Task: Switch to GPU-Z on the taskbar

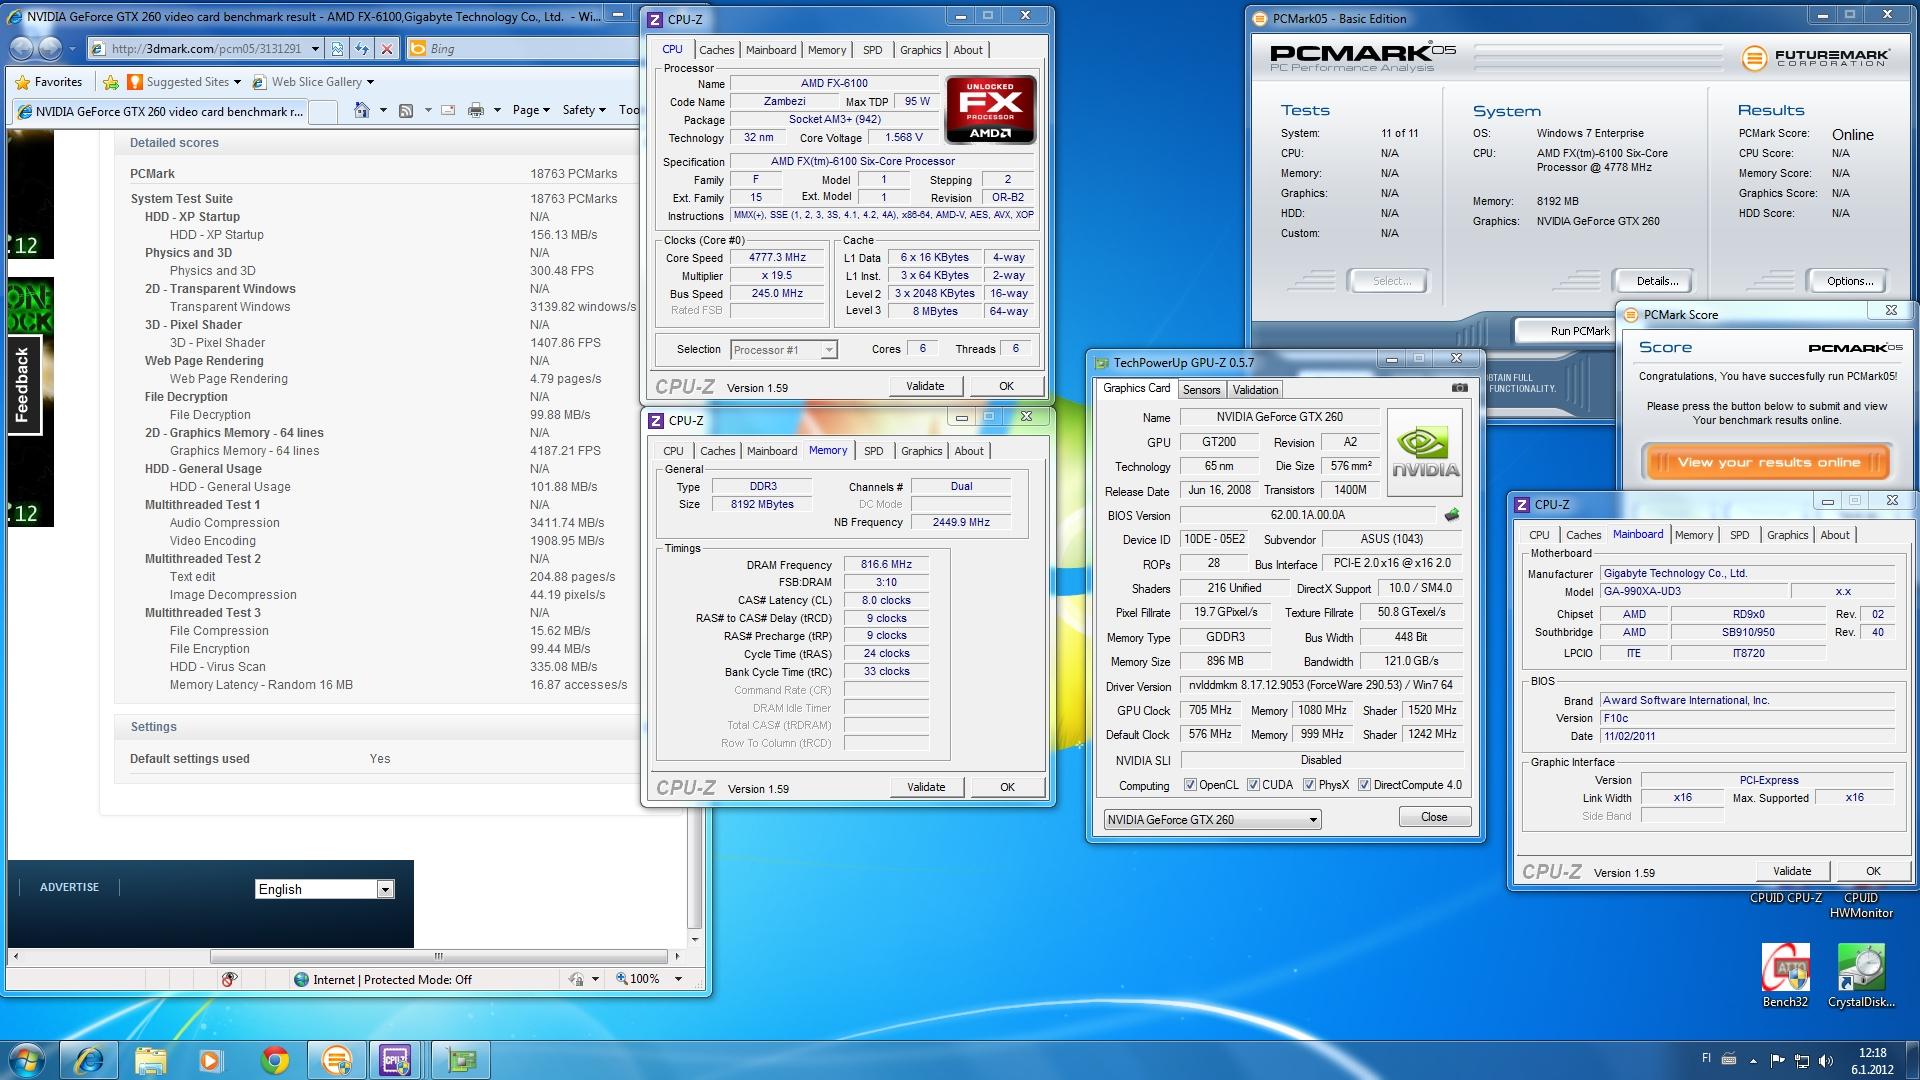Action: tap(460, 1060)
